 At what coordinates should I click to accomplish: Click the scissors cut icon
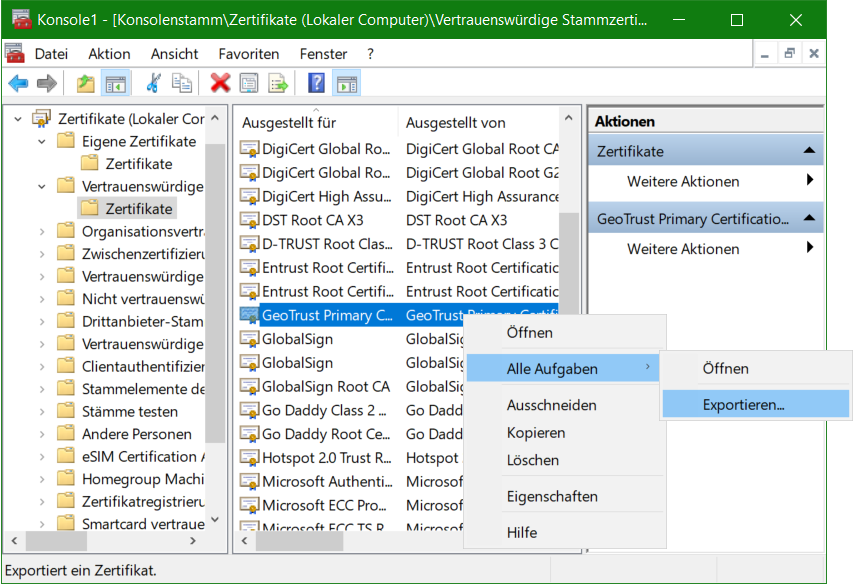pos(153,83)
